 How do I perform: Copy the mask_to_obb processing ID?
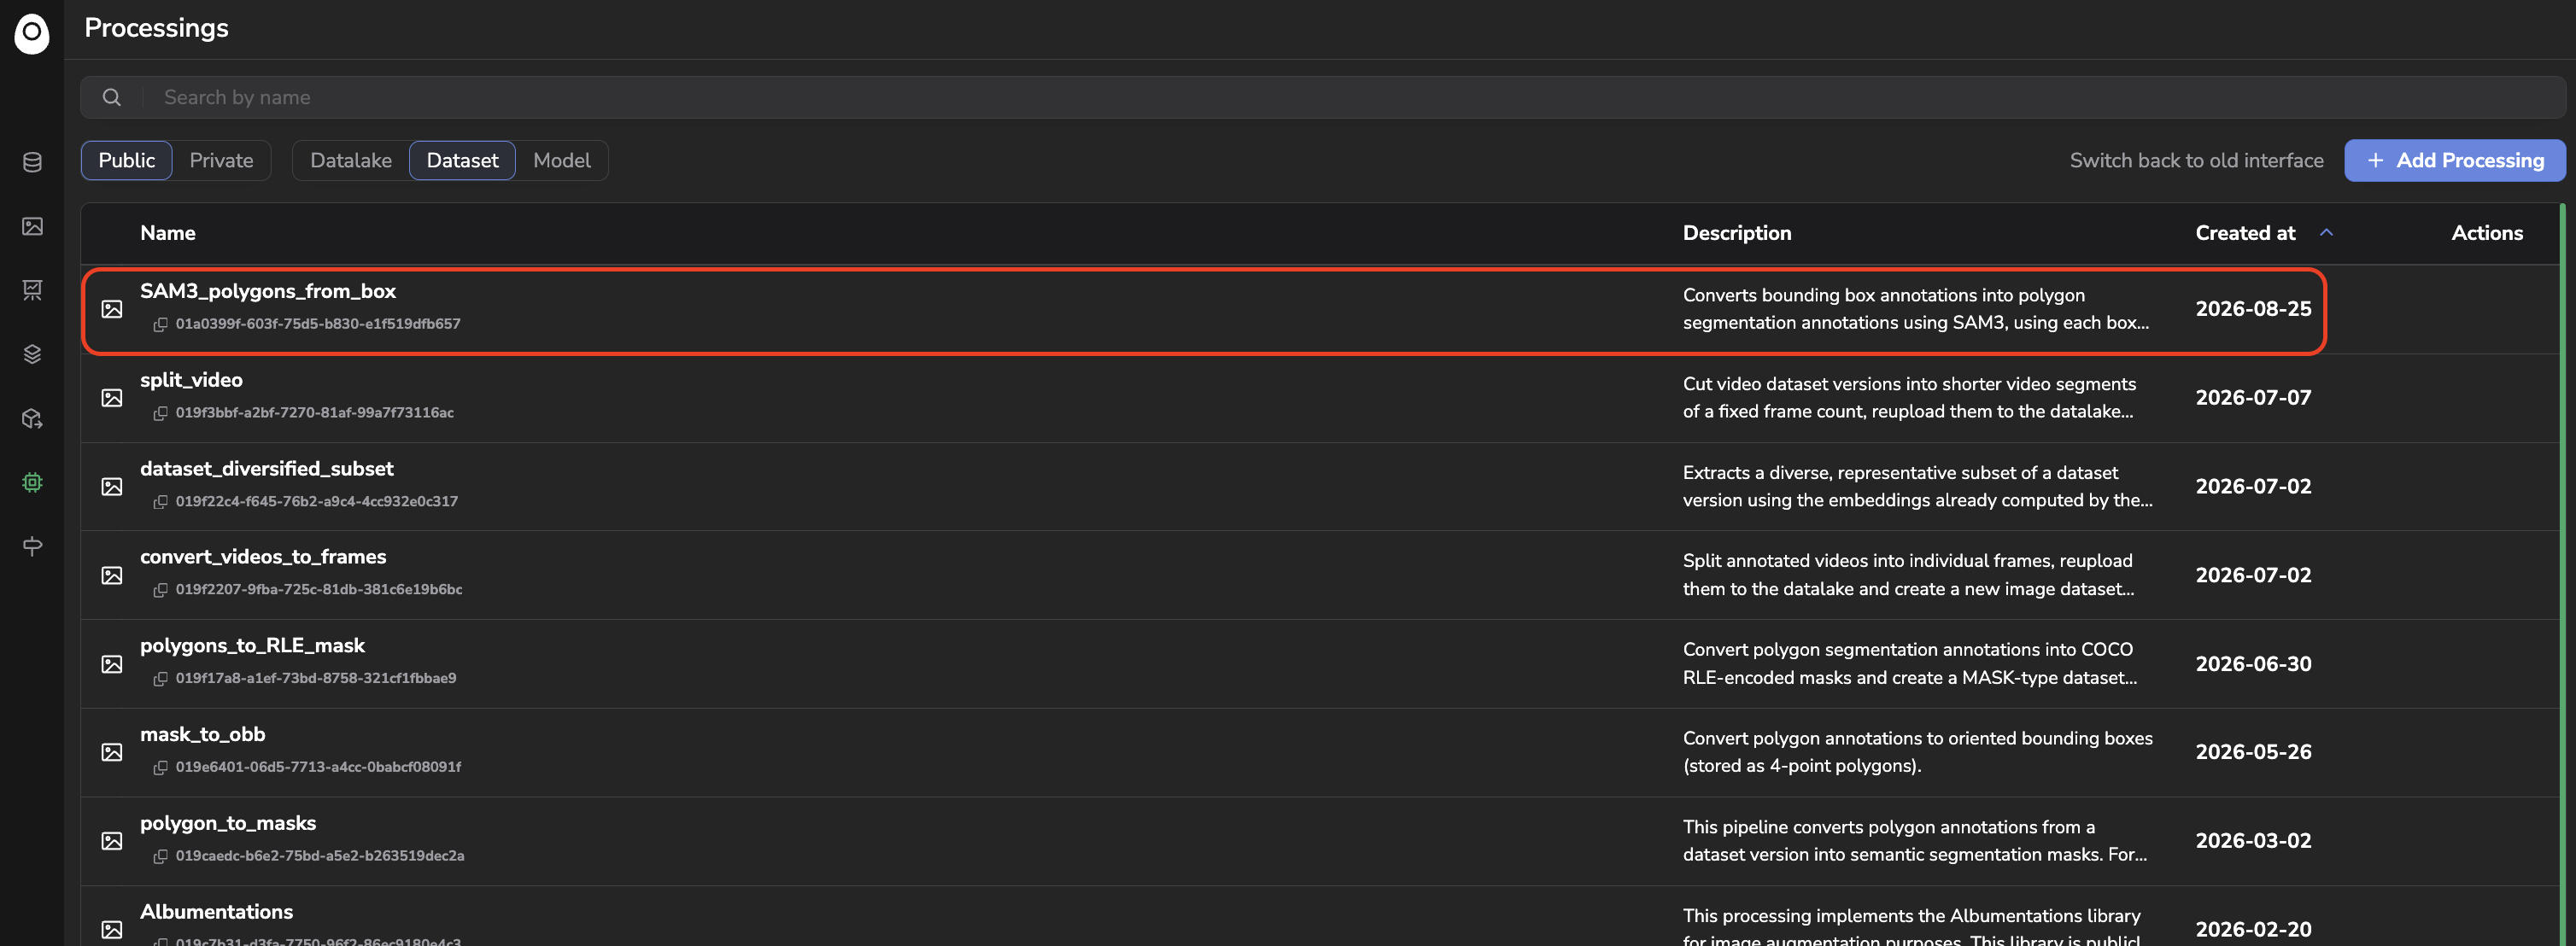[x=160, y=767]
